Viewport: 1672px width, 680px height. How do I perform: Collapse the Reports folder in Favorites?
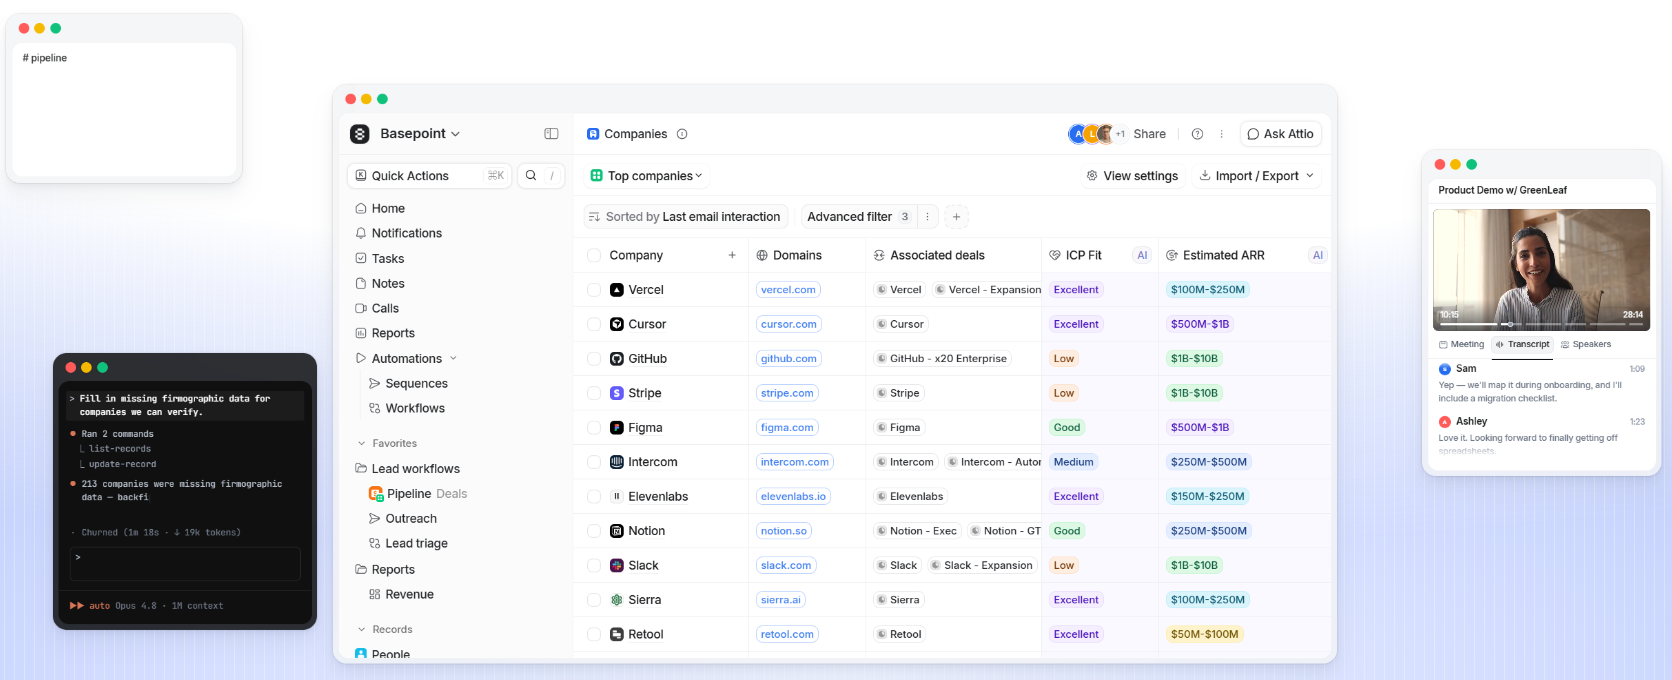[x=385, y=569]
